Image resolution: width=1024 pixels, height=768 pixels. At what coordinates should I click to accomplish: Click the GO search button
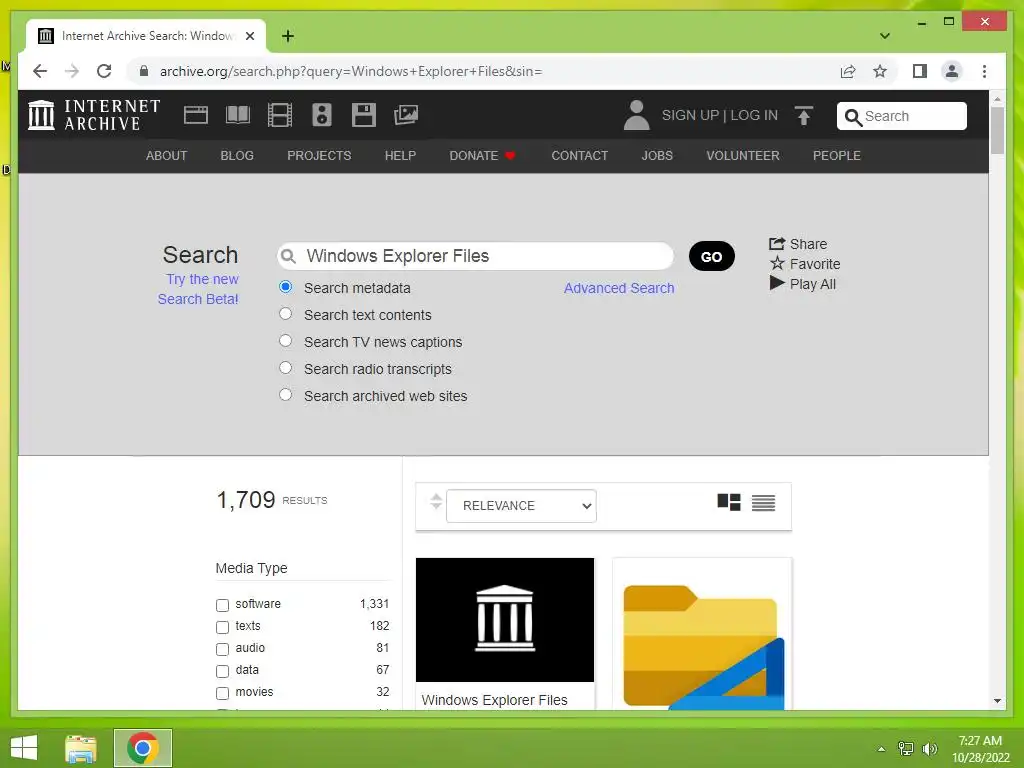712,256
